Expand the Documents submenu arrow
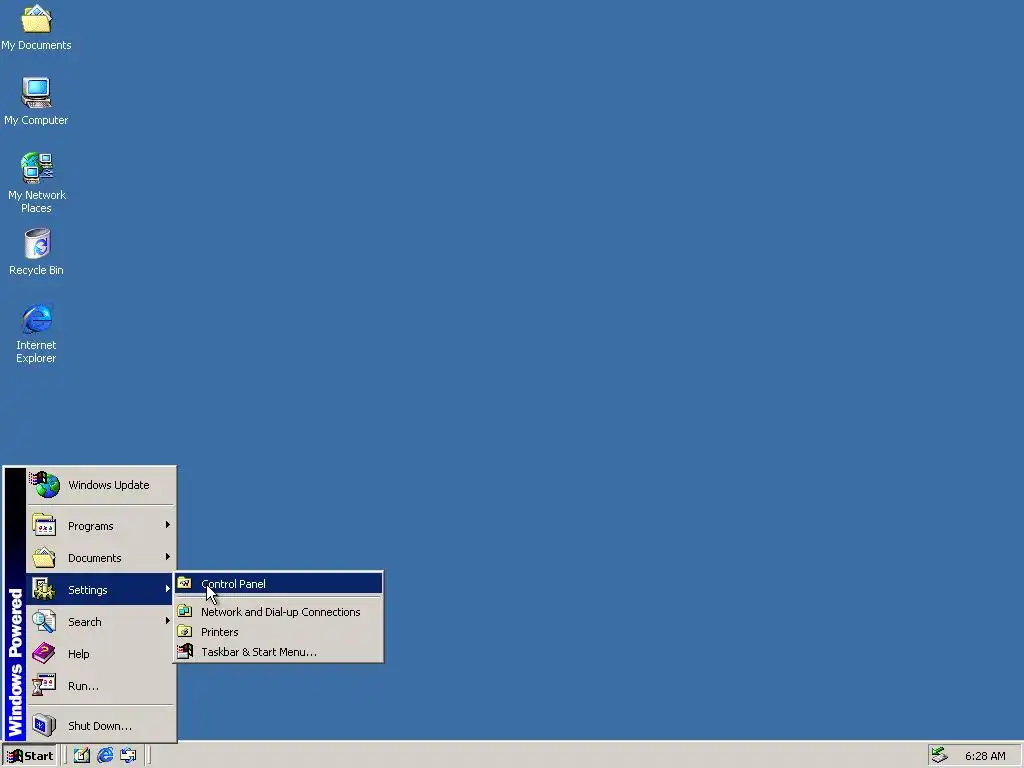 tap(168, 557)
